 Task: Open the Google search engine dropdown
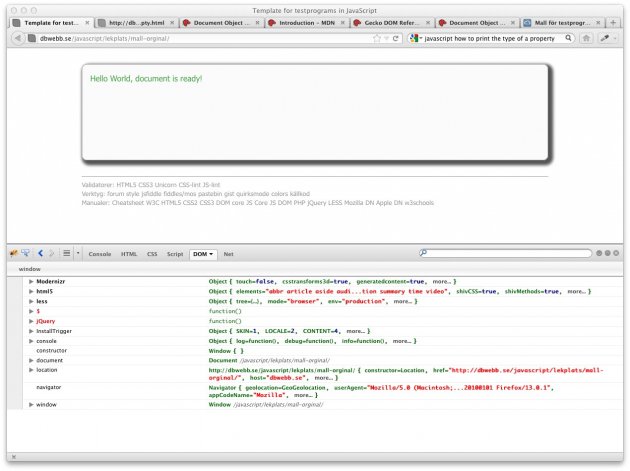coord(416,38)
